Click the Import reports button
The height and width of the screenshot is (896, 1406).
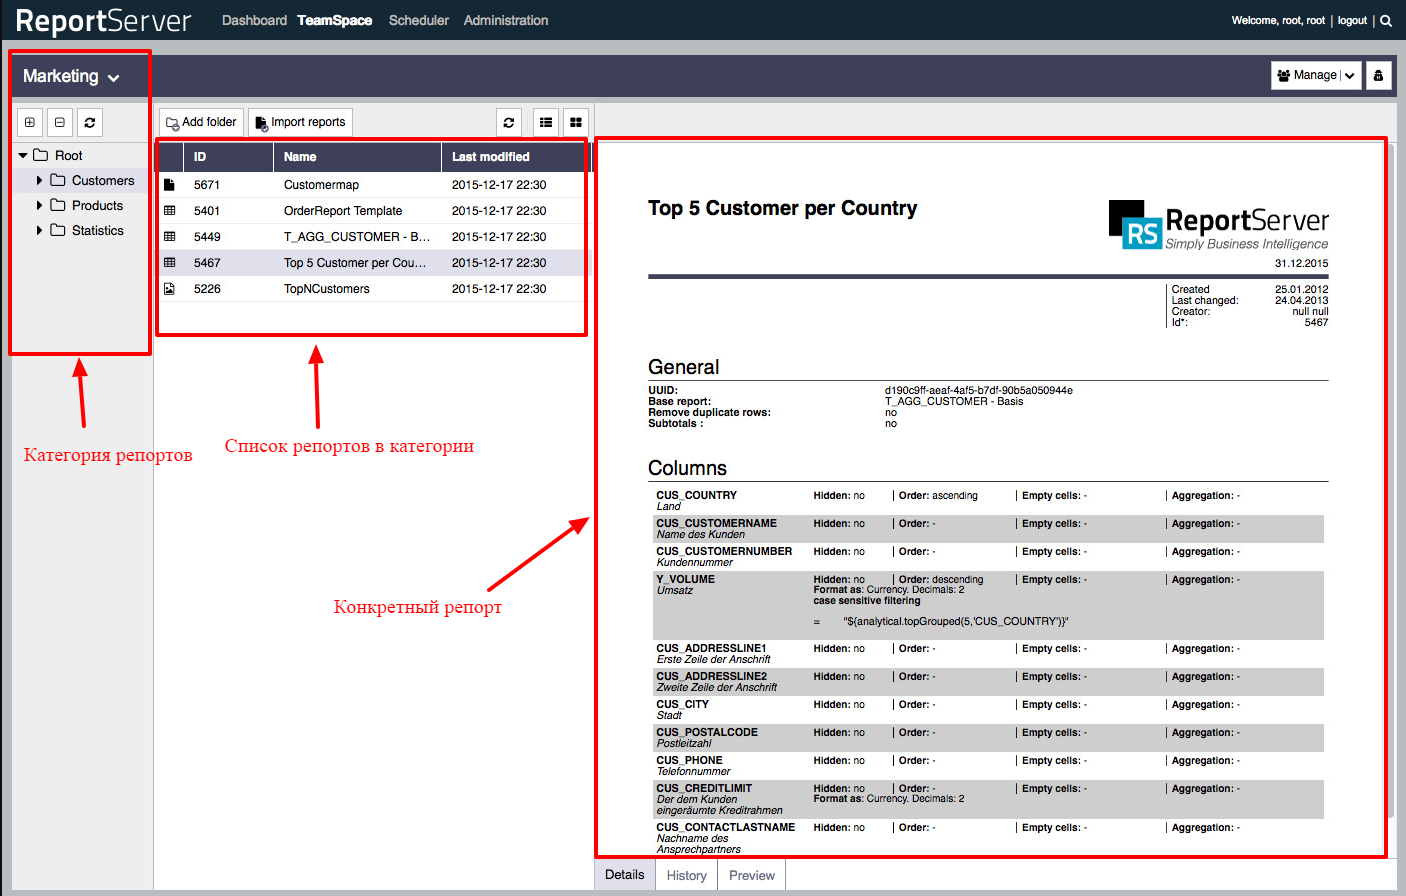[x=300, y=122]
